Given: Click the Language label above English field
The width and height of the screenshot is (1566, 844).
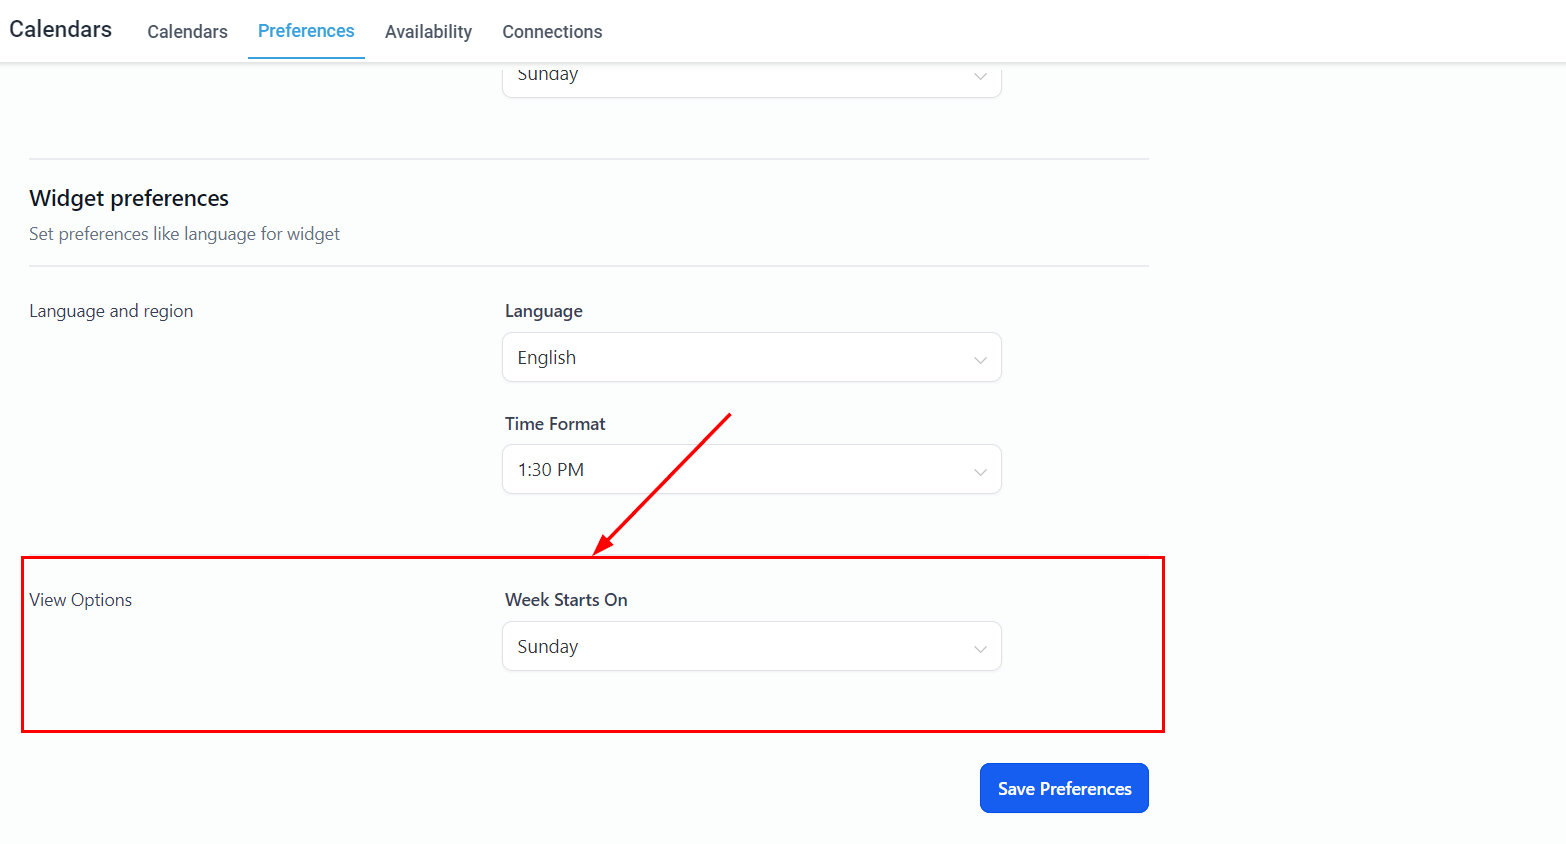Looking at the screenshot, I should pos(544,311).
